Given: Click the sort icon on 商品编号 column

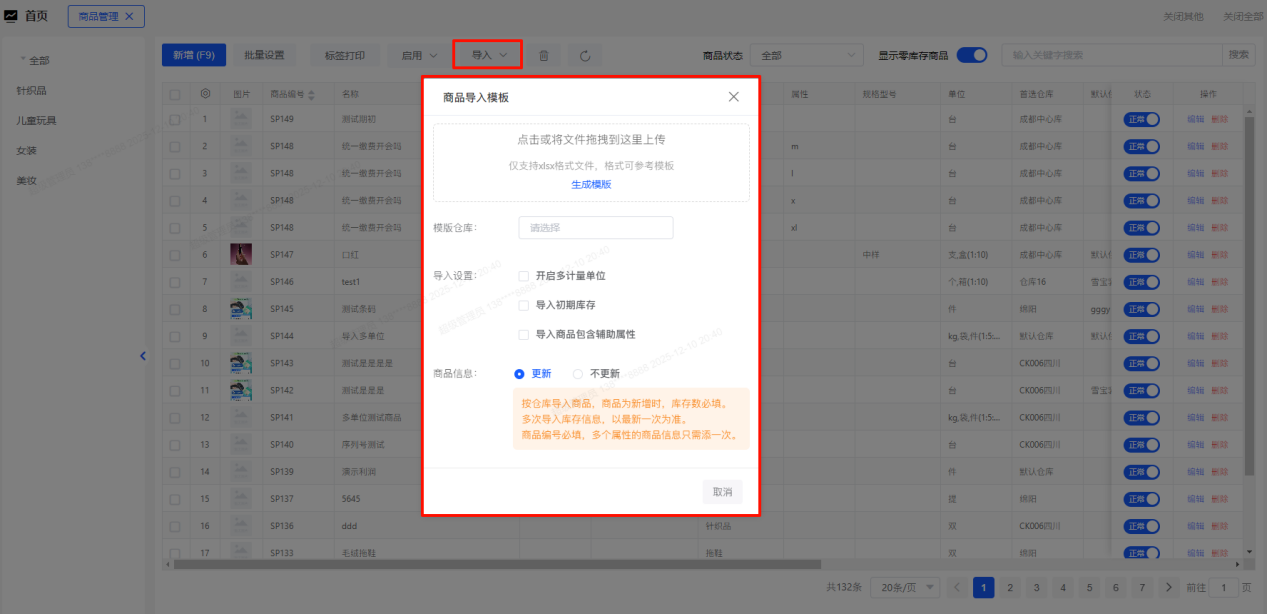Looking at the screenshot, I should (311, 95).
